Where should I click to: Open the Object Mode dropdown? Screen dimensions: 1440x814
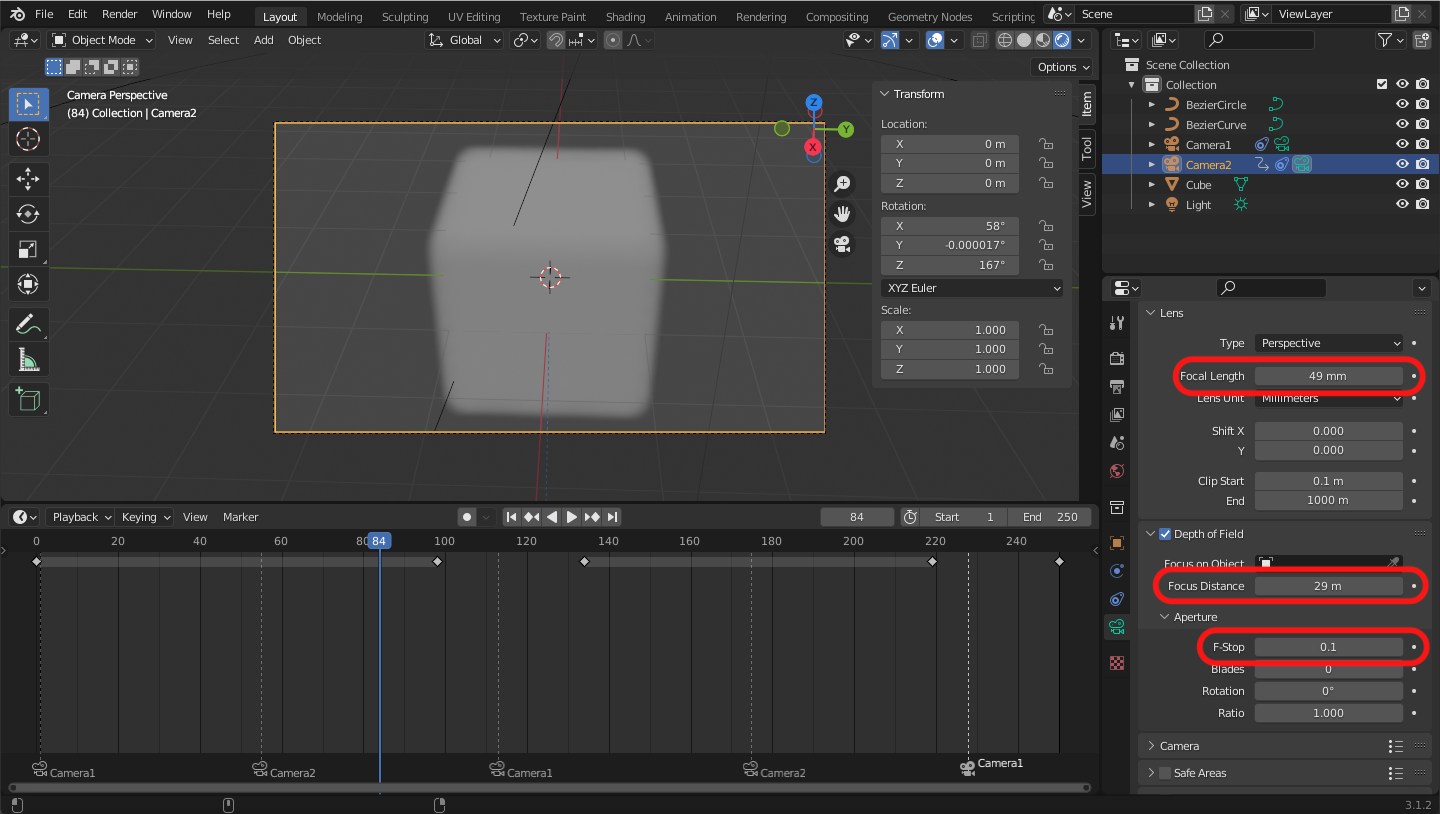(x=102, y=40)
